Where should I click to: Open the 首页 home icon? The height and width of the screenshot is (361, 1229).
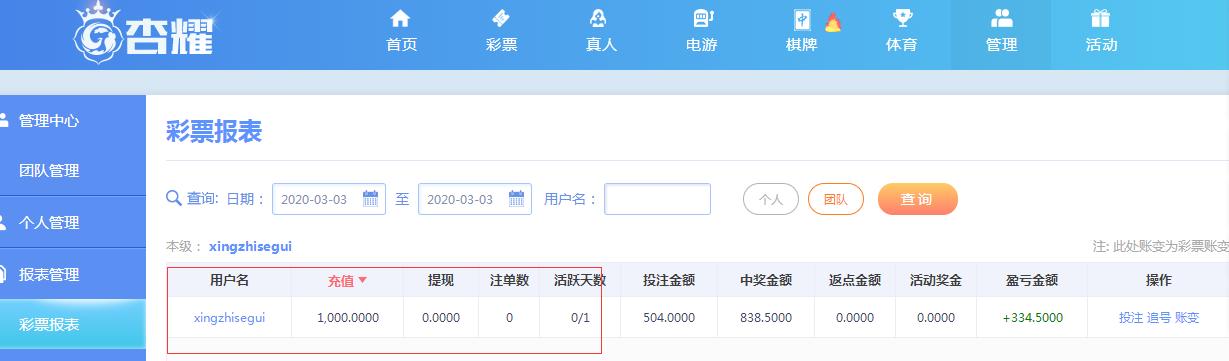click(401, 18)
